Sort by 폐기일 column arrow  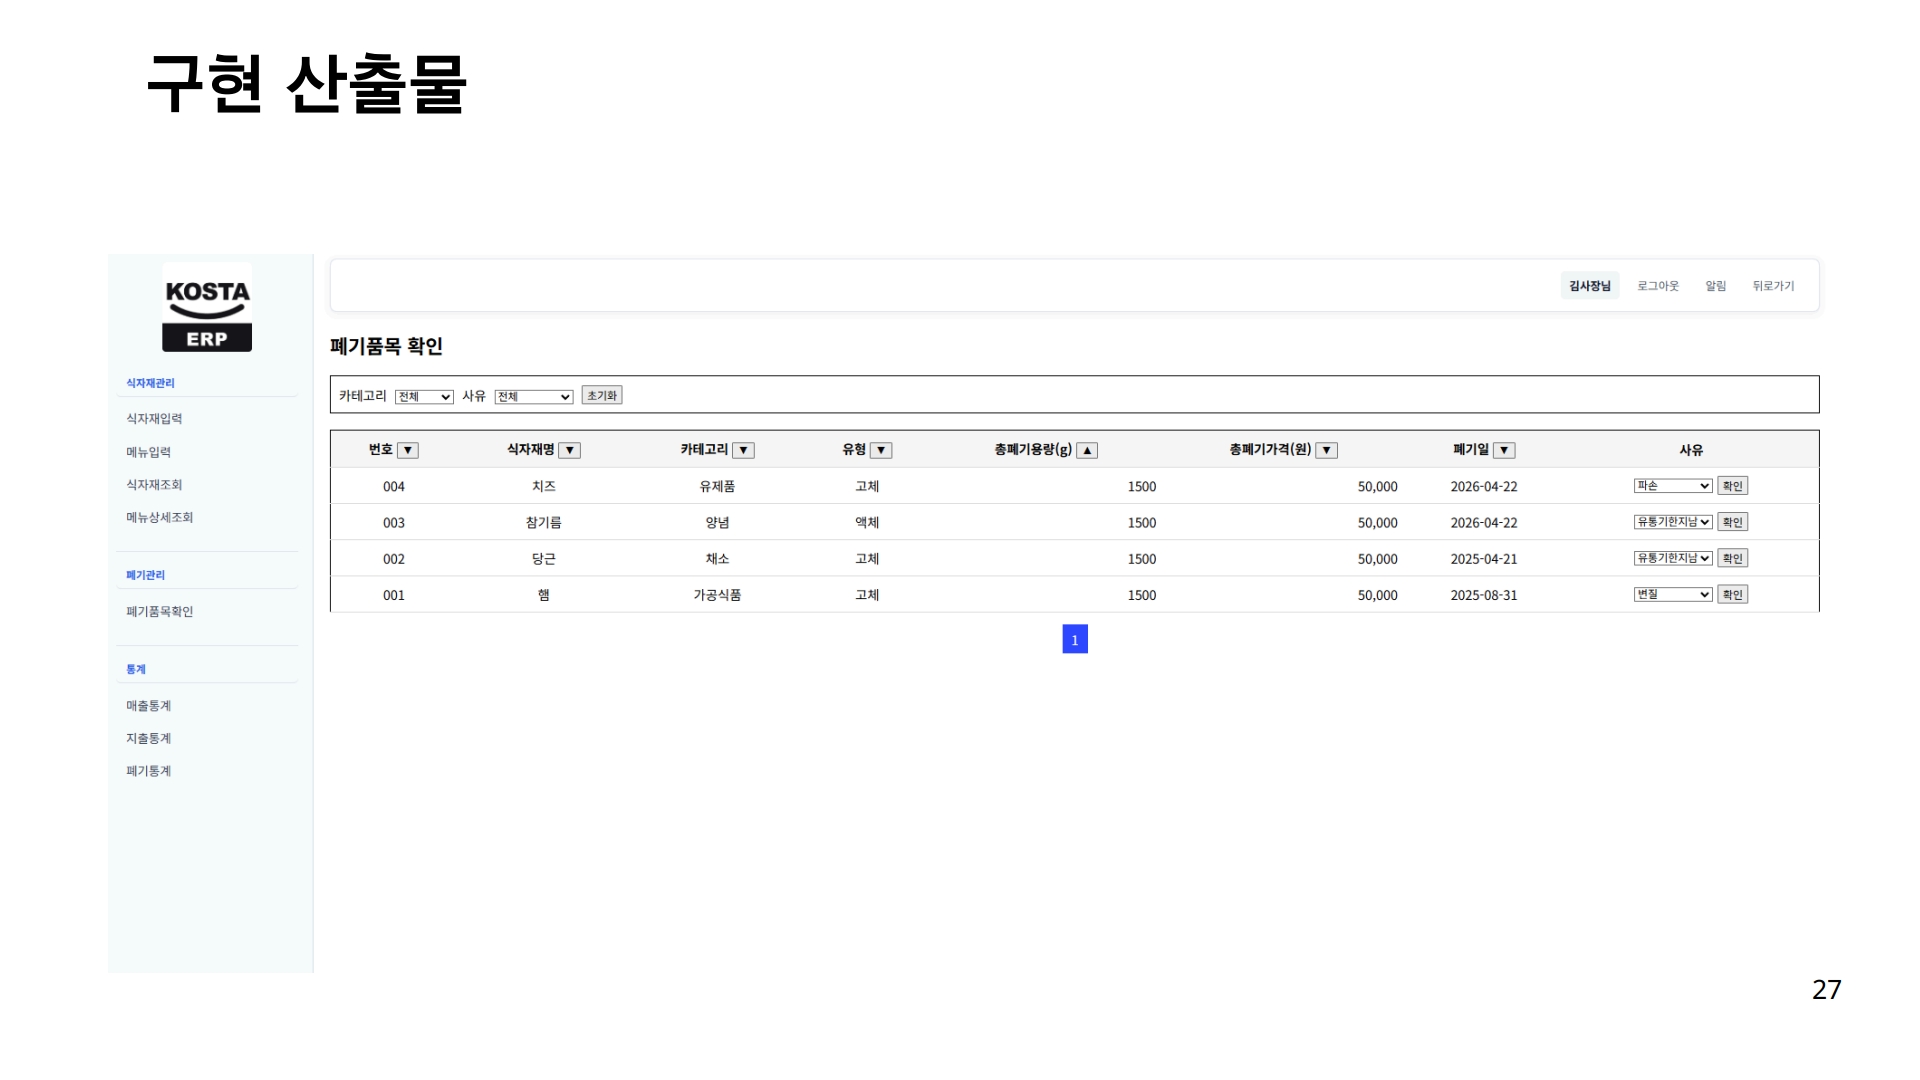pyautogui.click(x=1504, y=451)
